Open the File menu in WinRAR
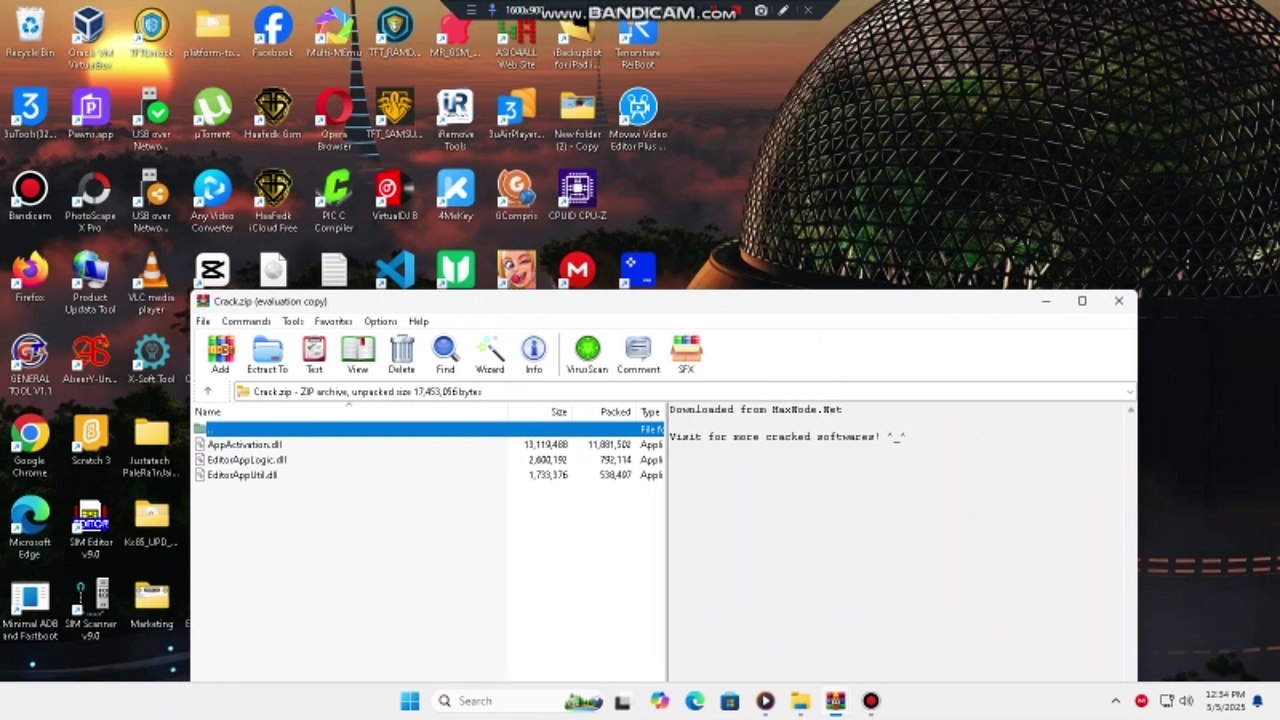Screen dimensions: 1280x720 203,321
